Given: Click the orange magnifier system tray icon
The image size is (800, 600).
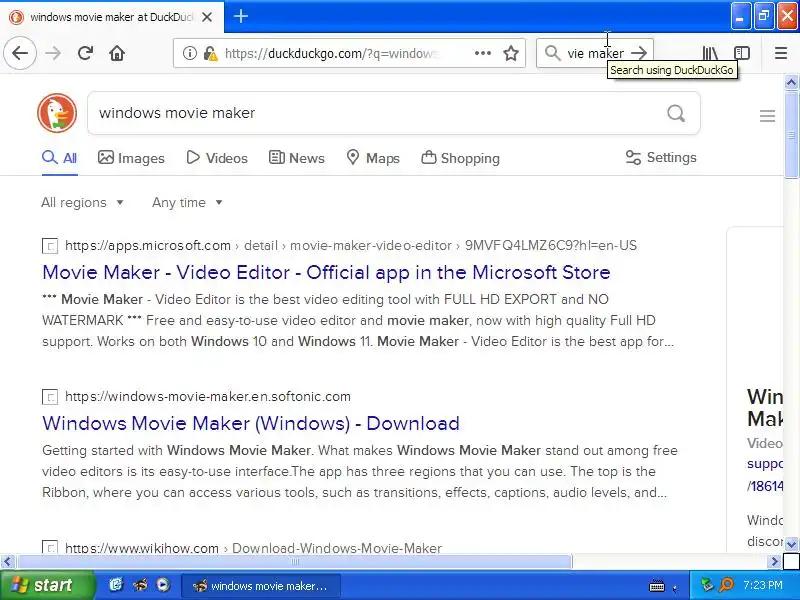Looking at the screenshot, I should pyautogui.click(x=726, y=585).
